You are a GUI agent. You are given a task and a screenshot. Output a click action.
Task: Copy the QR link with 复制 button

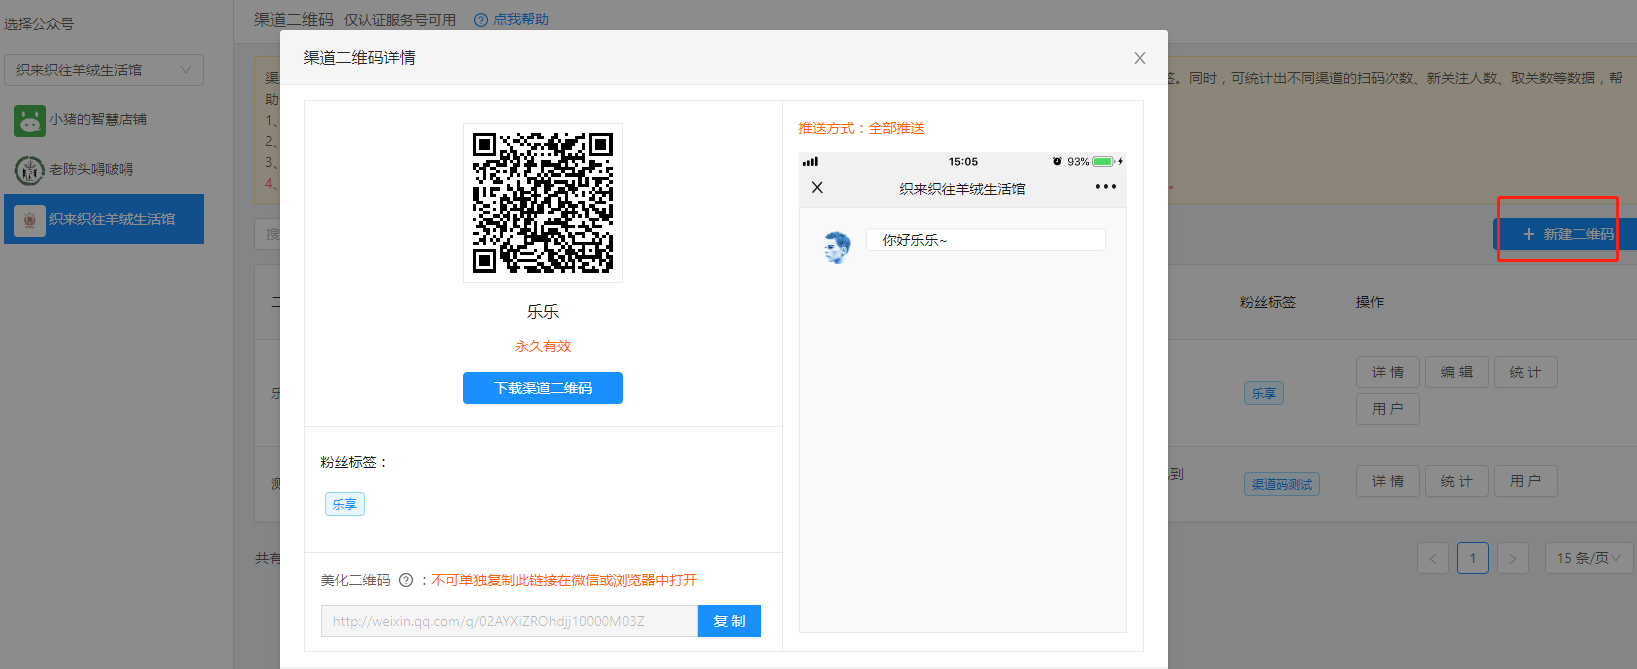(x=729, y=621)
